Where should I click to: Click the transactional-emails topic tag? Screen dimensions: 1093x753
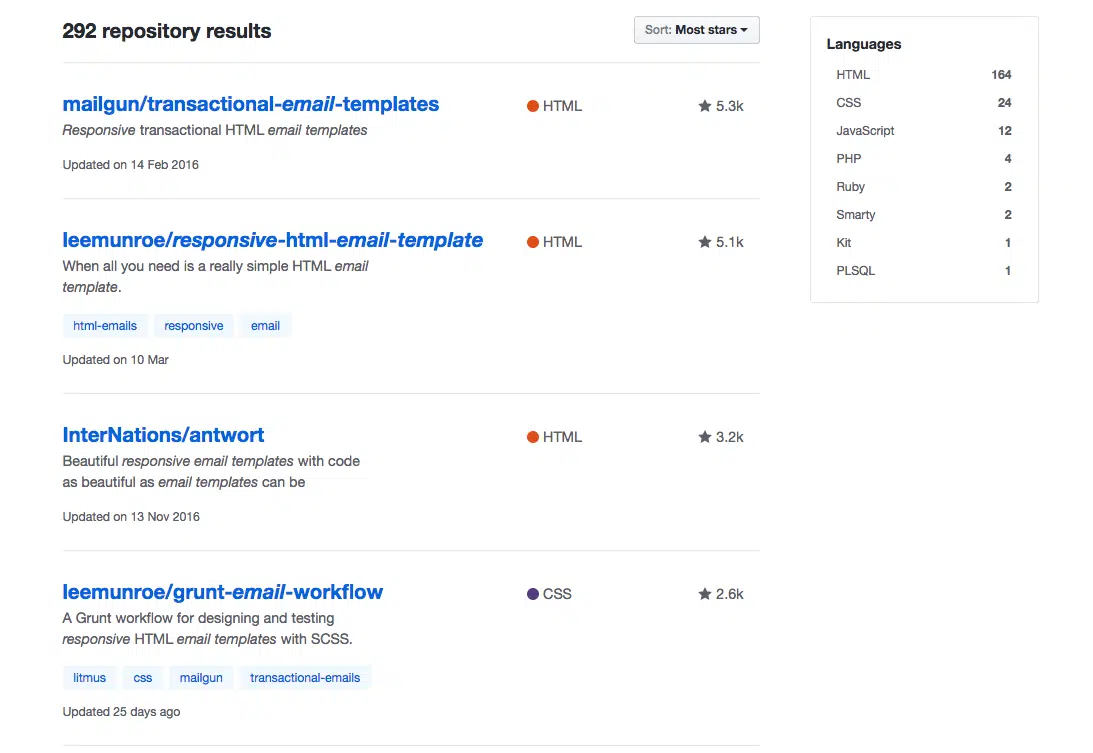[x=305, y=678]
